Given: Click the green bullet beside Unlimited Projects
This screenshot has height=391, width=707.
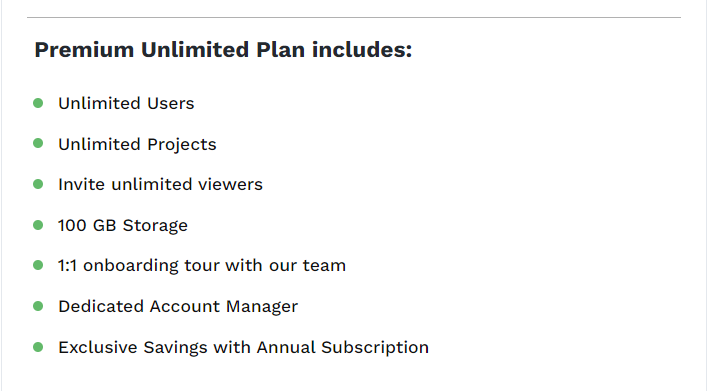Looking at the screenshot, I should [38, 143].
